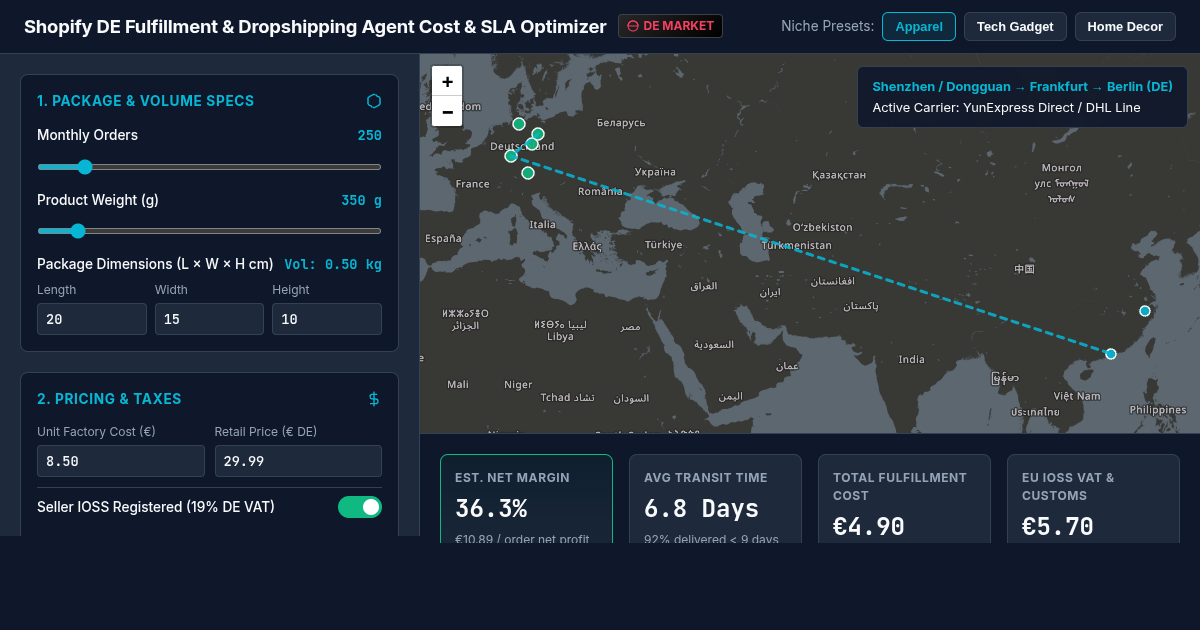Select the Shenzhen origin marker at route start
Screen dimensions: 1200x630
point(1111,354)
